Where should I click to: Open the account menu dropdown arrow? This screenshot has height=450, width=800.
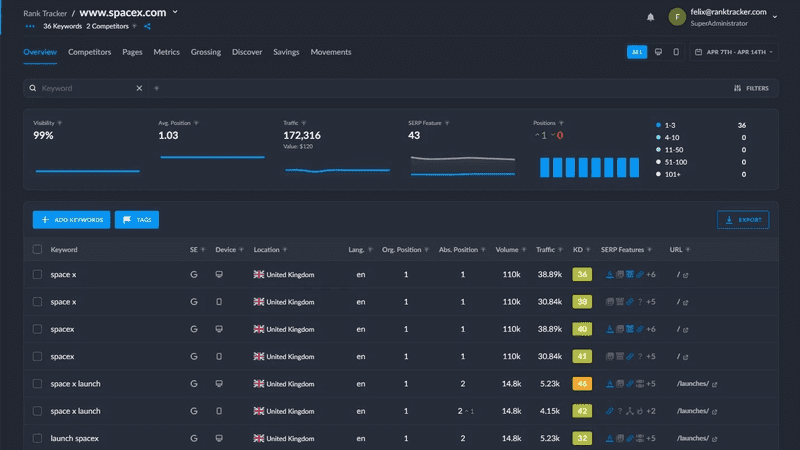pyautogui.click(x=774, y=17)
